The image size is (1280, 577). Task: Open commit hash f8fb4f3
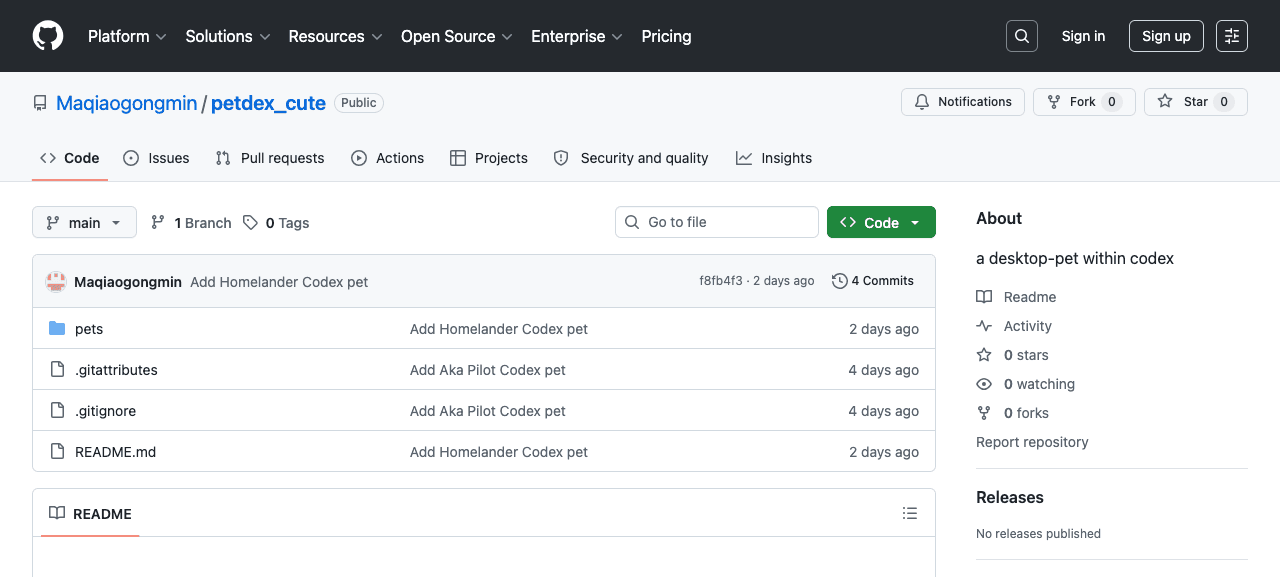coord(721,281)
